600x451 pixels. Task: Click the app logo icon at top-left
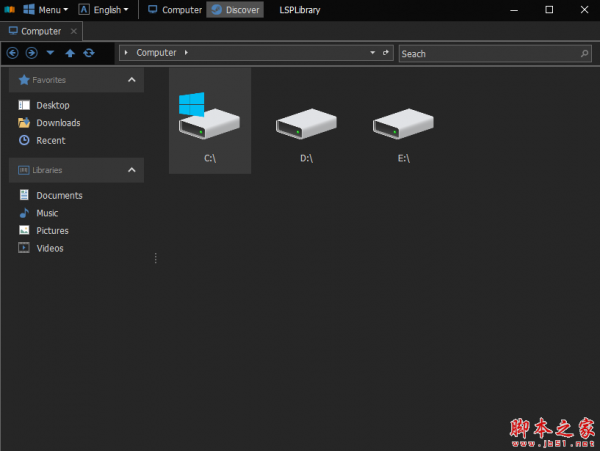tap(10, 10)
